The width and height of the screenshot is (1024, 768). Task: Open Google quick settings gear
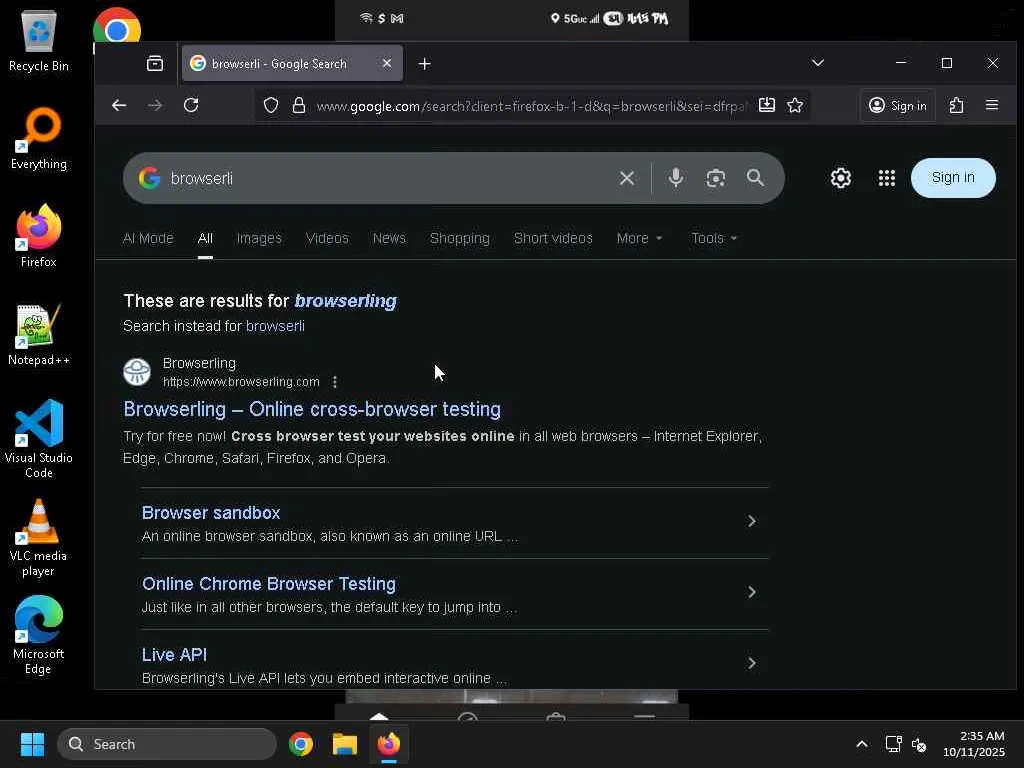tap(840, 178)
